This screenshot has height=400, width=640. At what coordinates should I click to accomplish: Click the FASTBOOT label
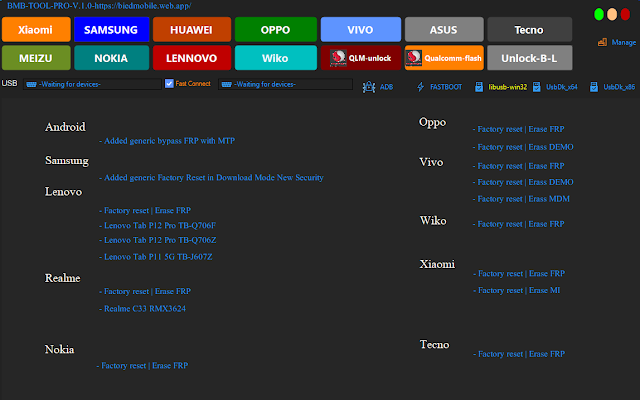click(x=446, y=87)
